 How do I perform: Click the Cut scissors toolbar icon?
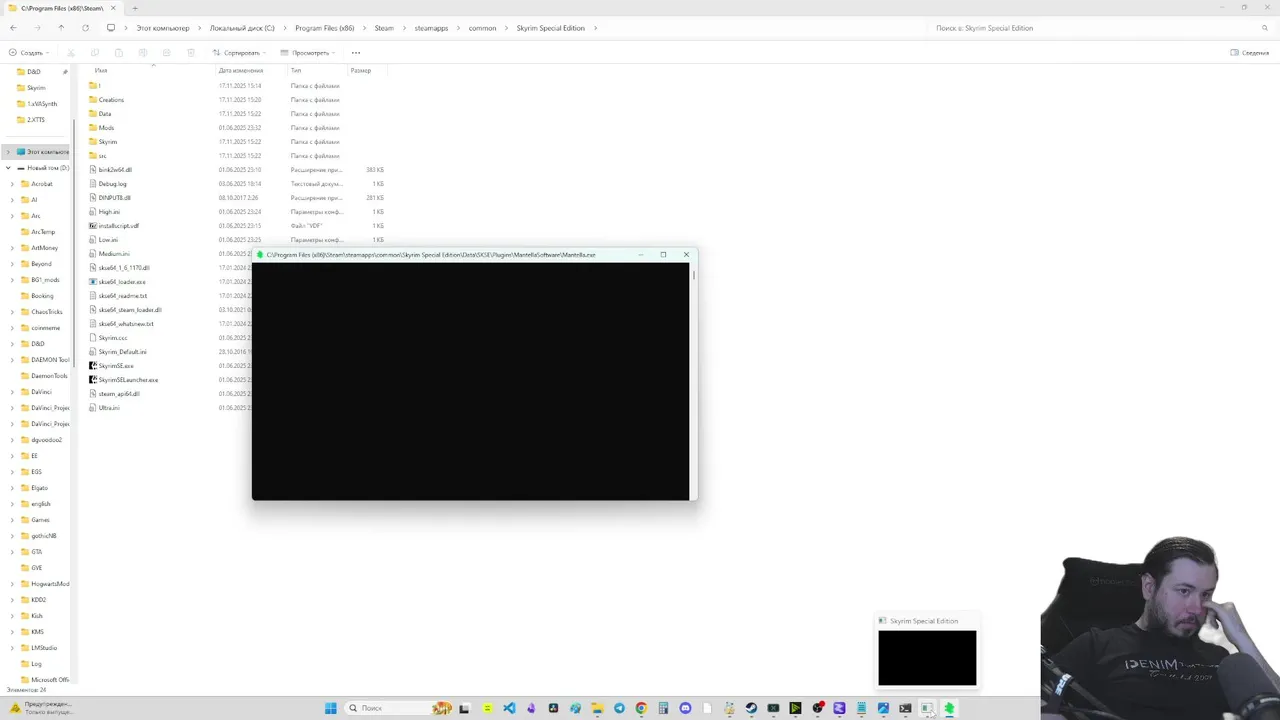[70, 53]
